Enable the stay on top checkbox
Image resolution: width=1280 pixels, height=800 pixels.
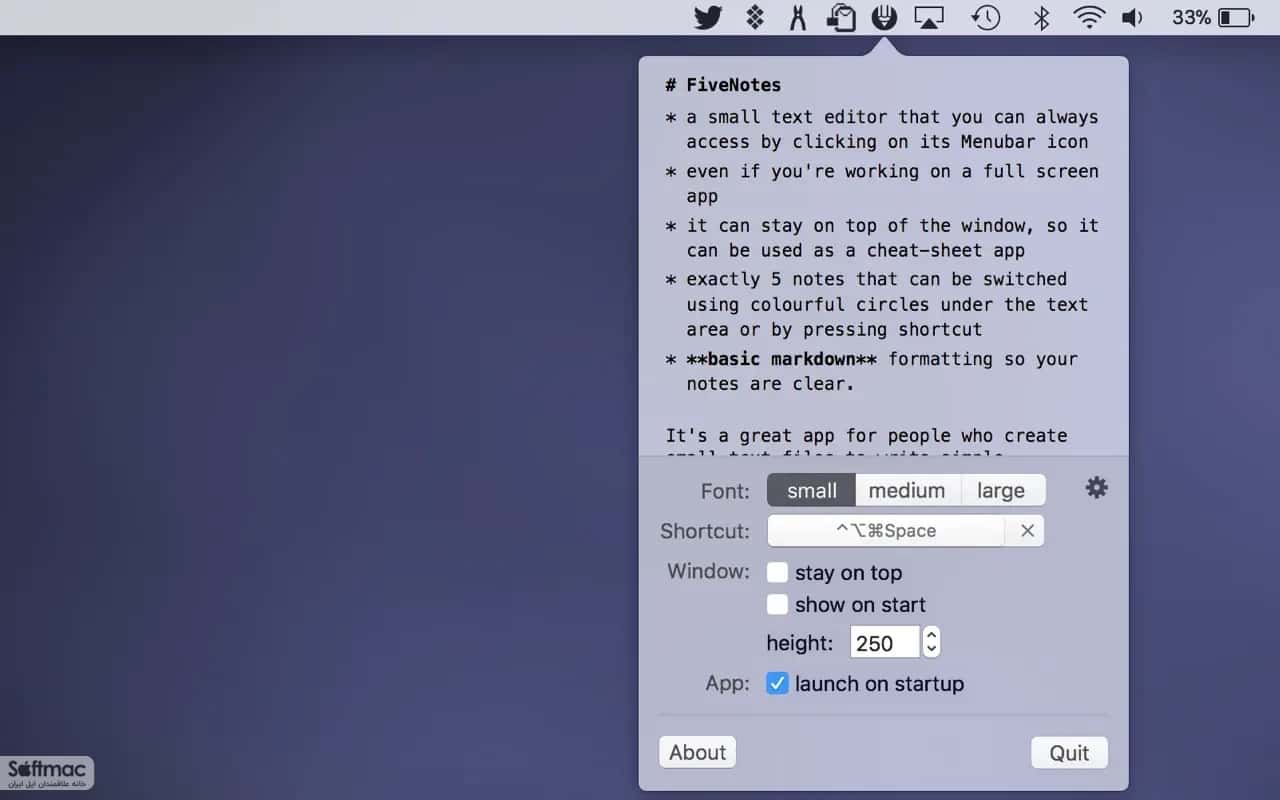click(777, 572)
